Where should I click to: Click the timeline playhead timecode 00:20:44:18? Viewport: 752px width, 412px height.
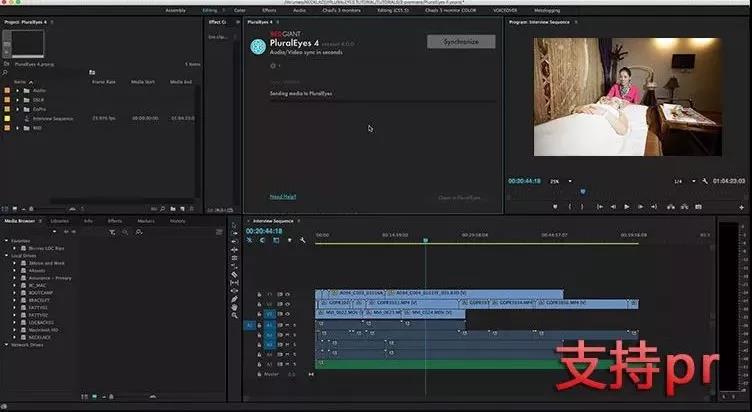(x=264, y=231)
